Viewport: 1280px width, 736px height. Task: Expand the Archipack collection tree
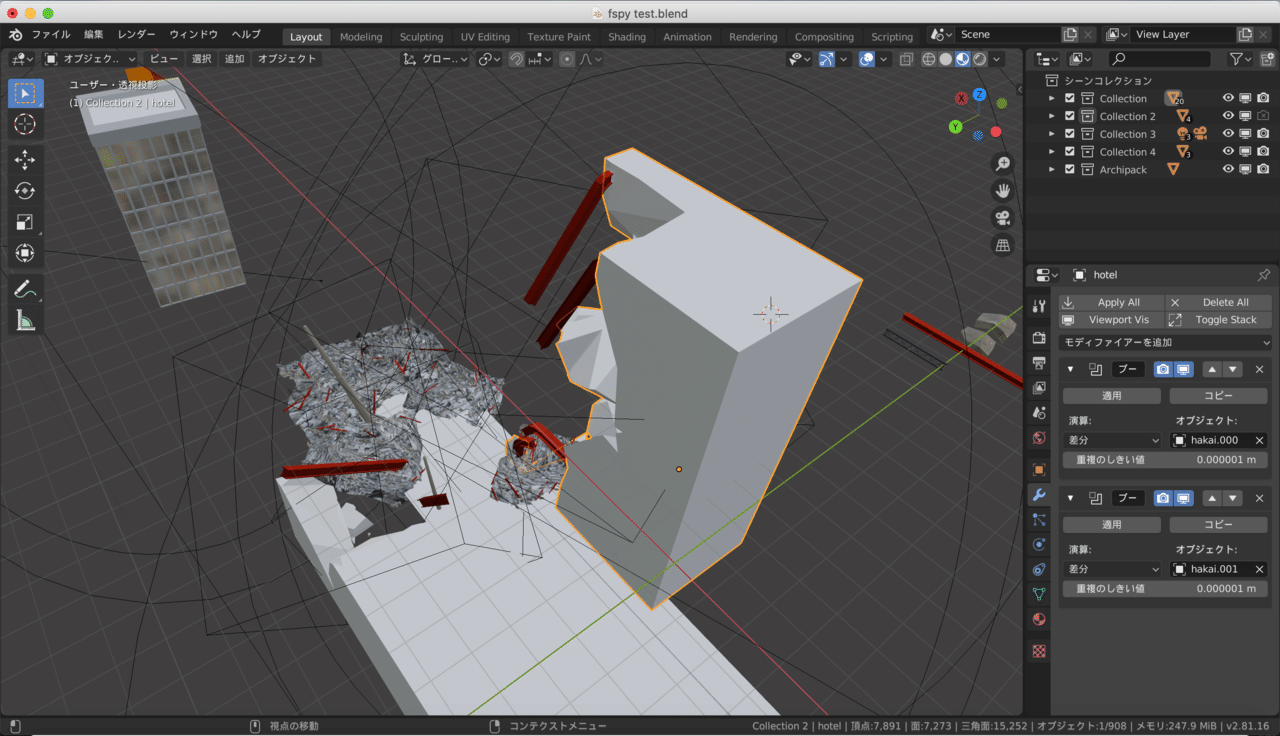pos(1052,169)
